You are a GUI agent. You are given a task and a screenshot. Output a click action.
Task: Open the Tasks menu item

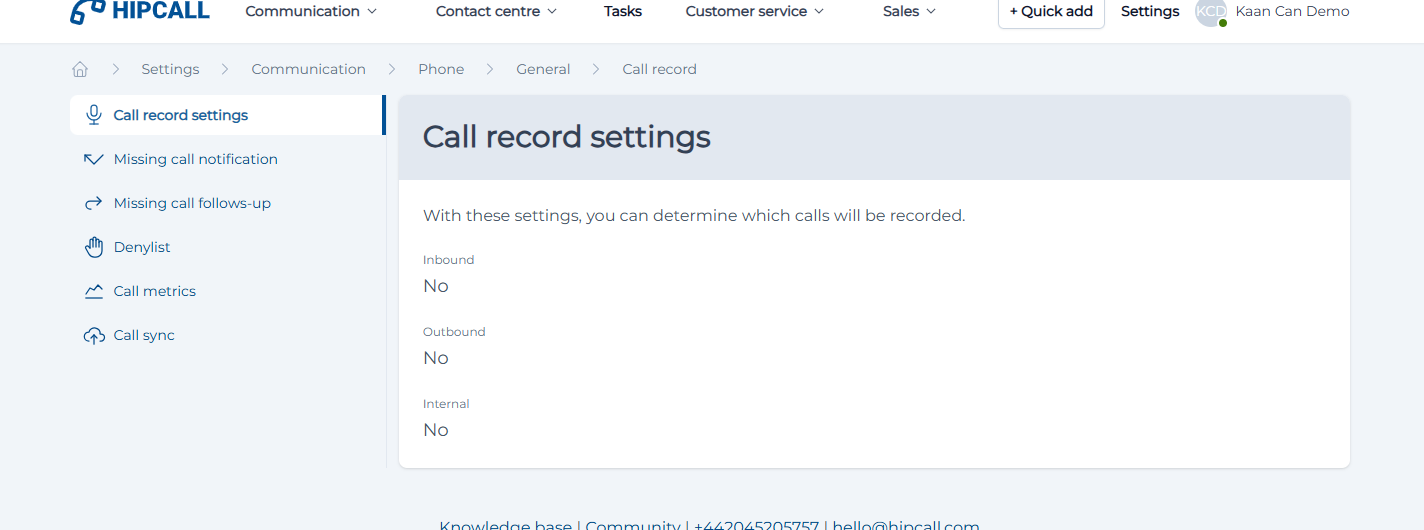pyautogui.click(x=623, y=11)
